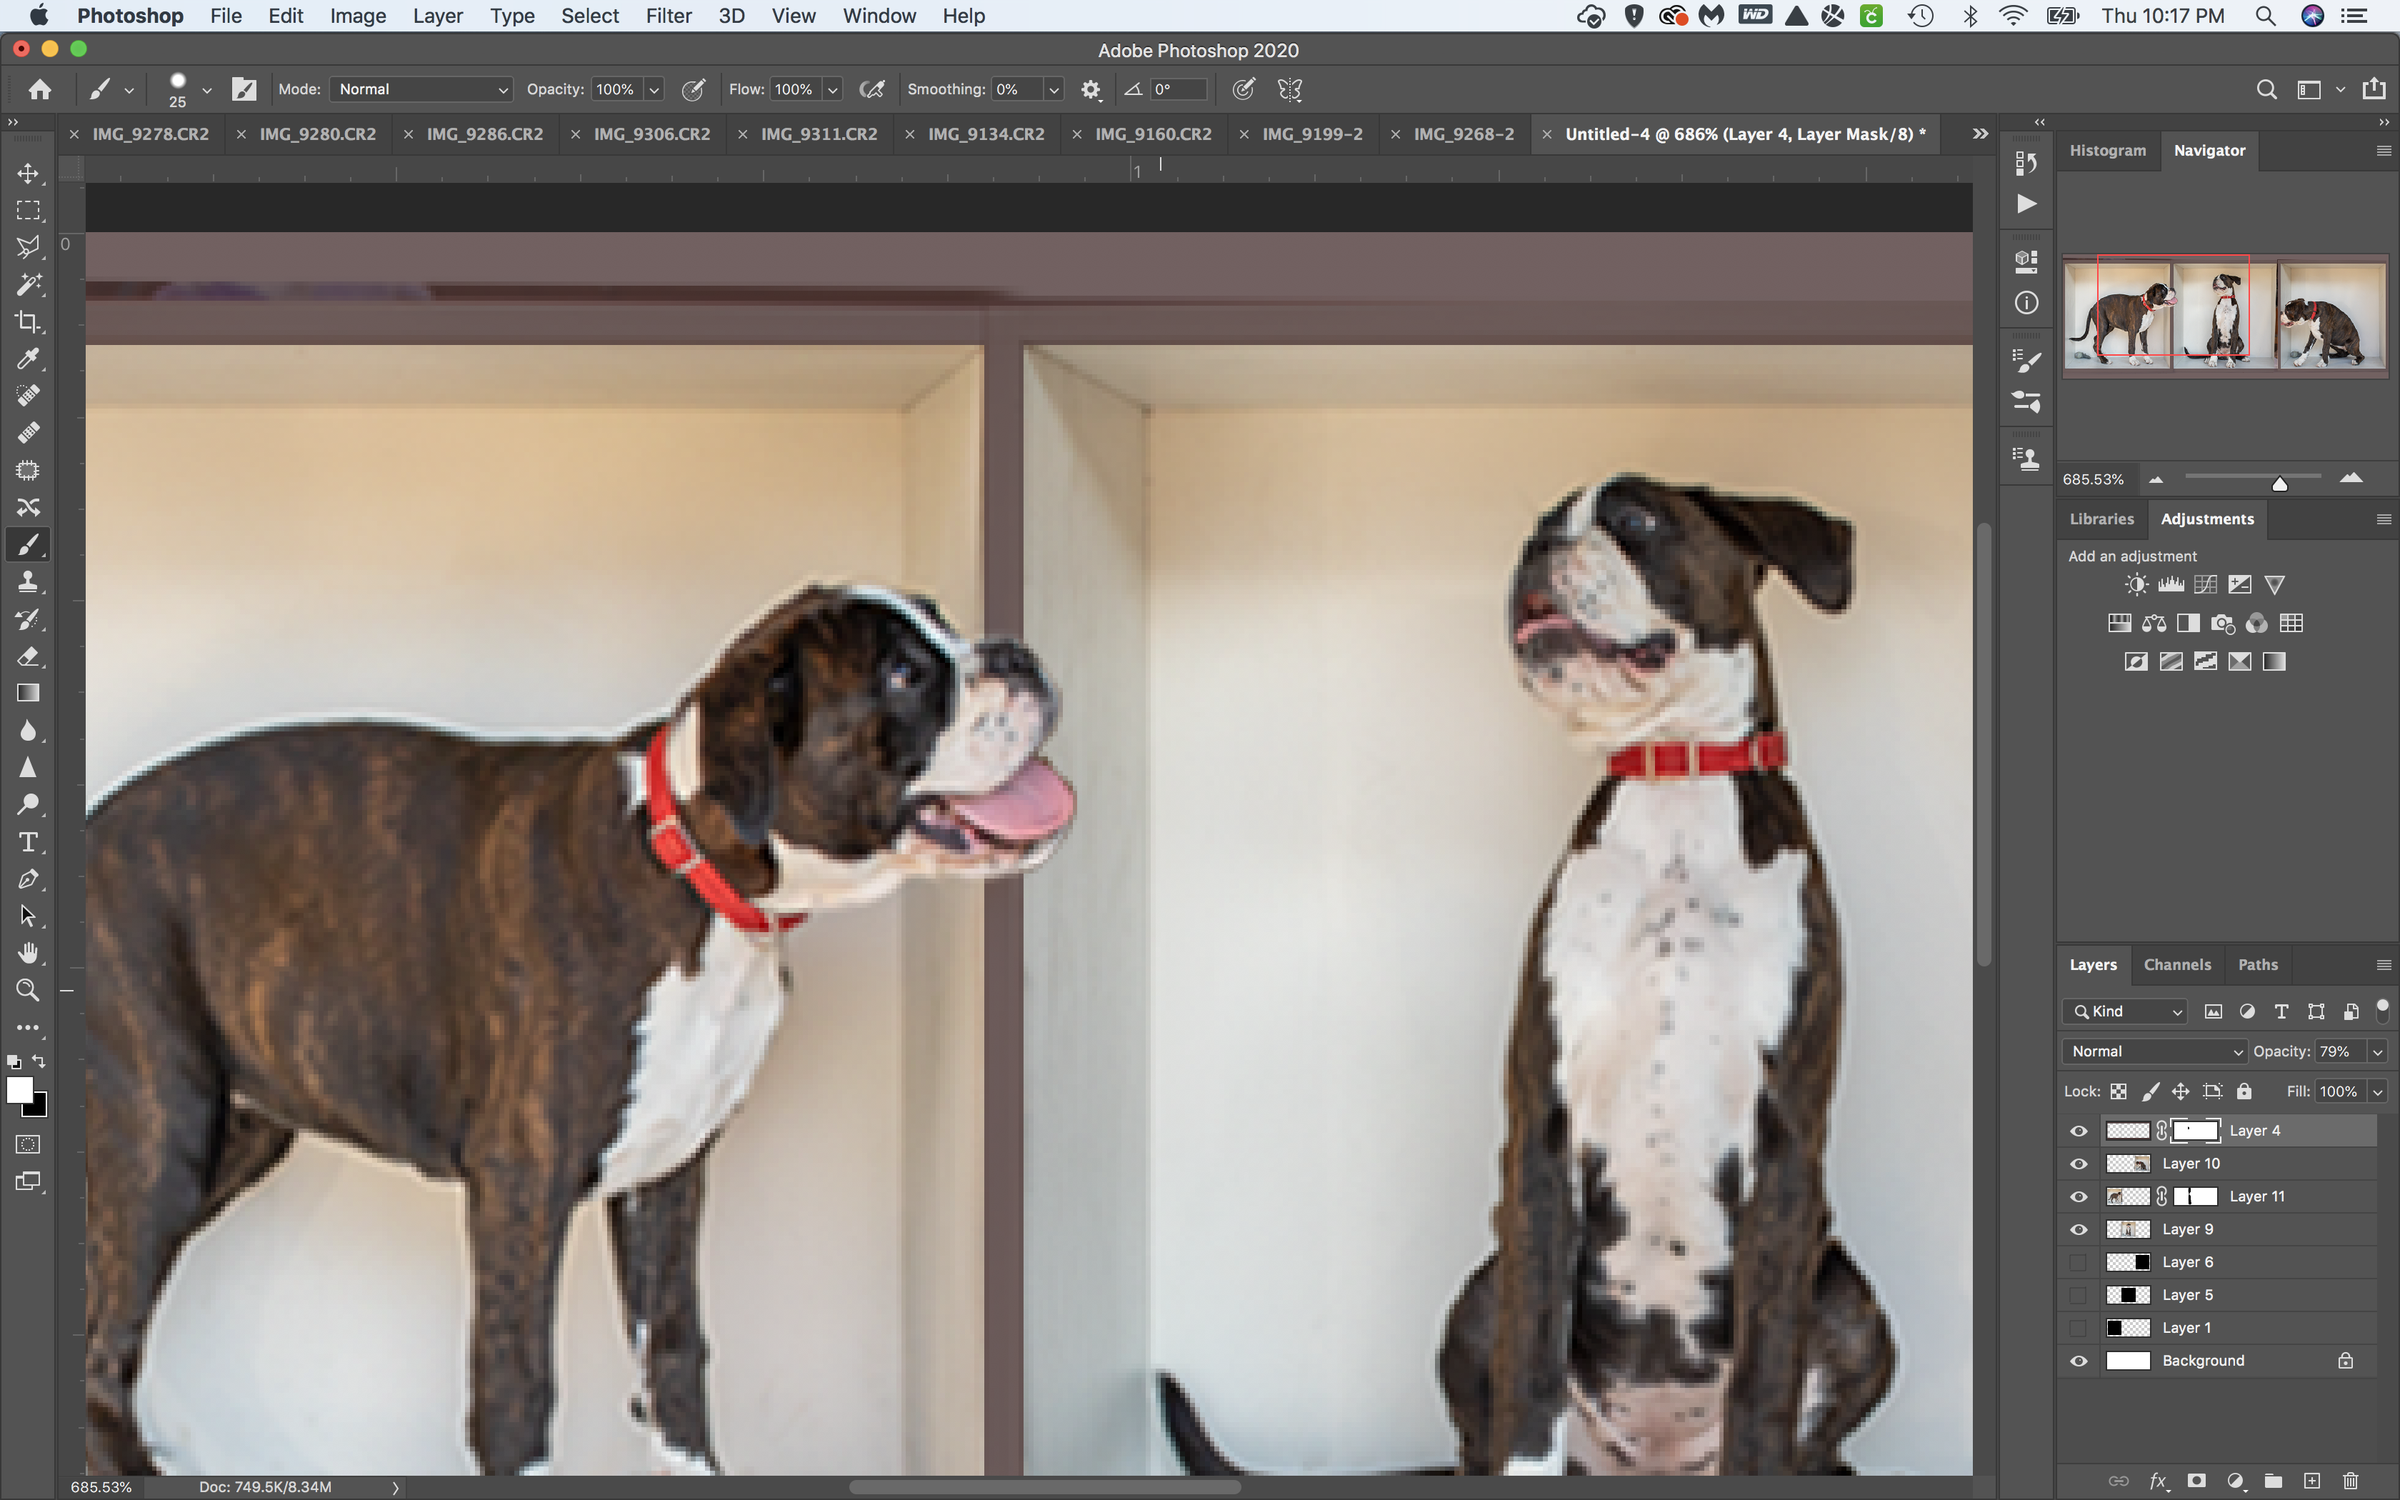Toggle Layer 4 visibility off
Viewport: 2400px width, 1500px height.
point(2079,1130)
